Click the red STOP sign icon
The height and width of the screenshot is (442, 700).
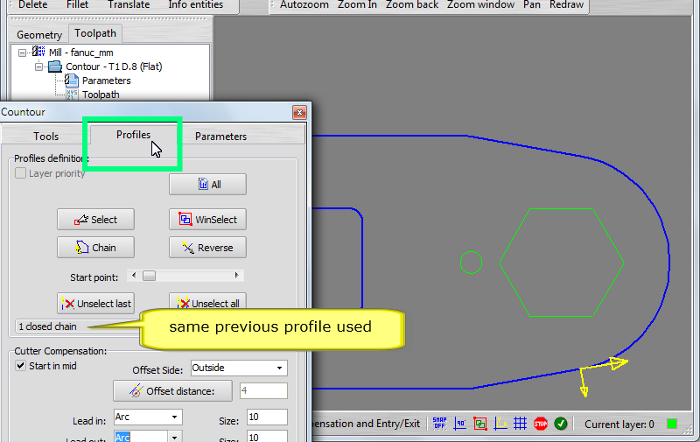[x=541, y=423]
